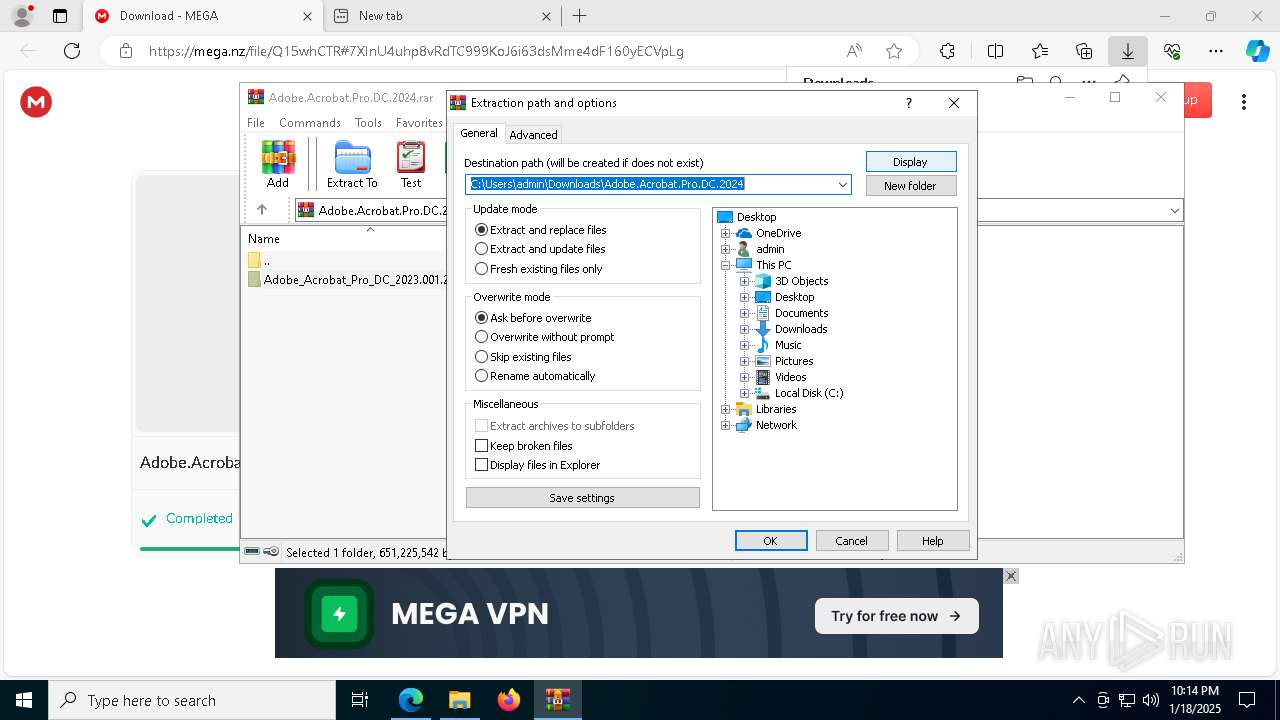Click the New folder button

(911, 186)
